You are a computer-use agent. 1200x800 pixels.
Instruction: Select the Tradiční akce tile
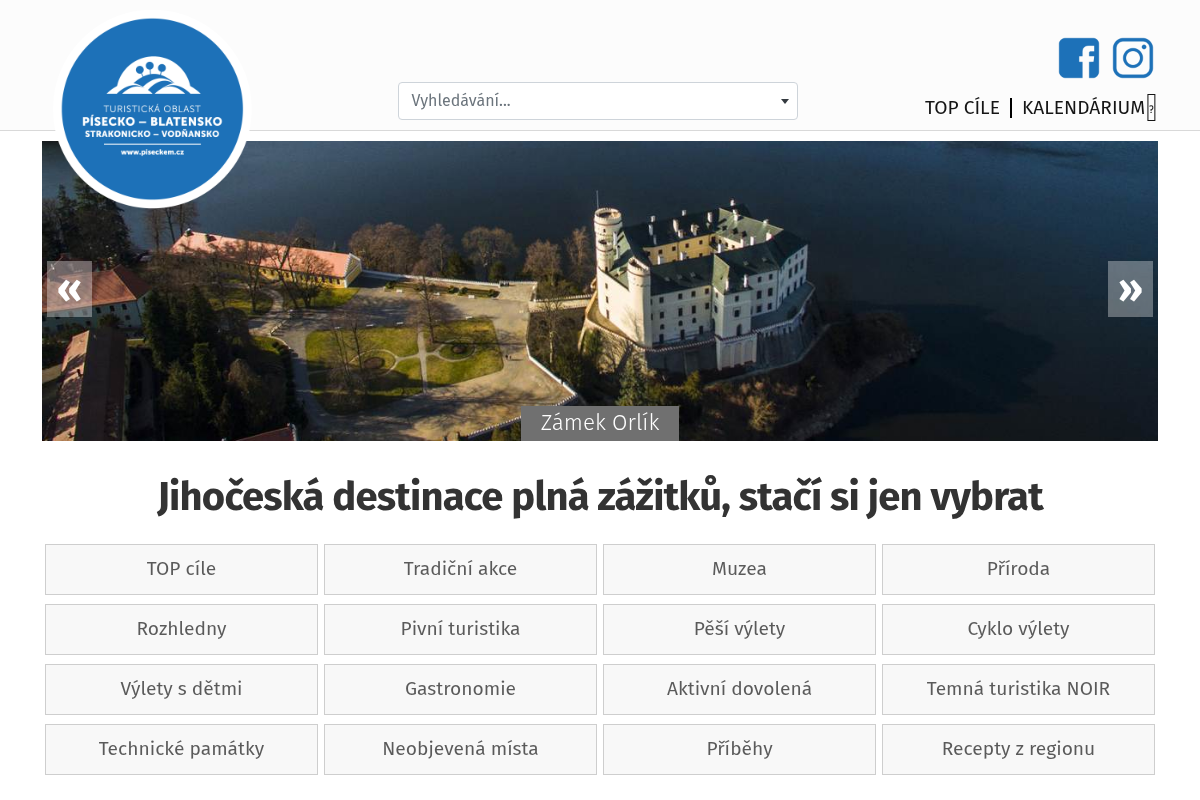pos(460,569)
